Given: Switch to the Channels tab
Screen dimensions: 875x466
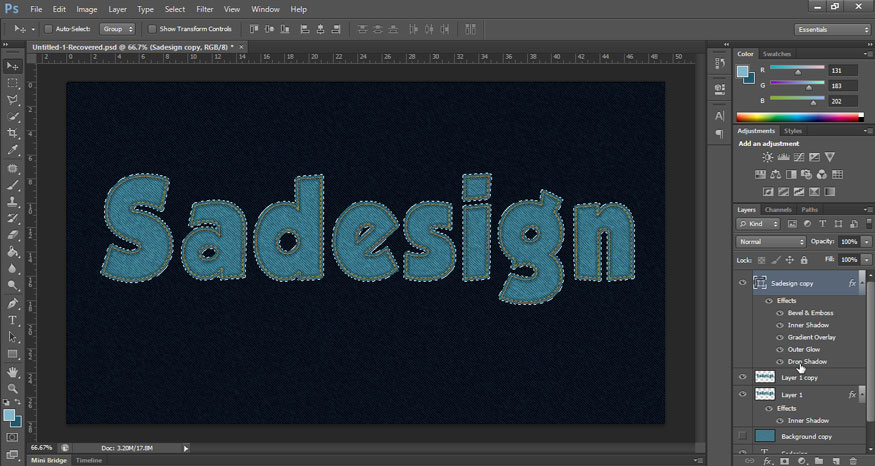Looking at the screenshot, I should point(778,210).
